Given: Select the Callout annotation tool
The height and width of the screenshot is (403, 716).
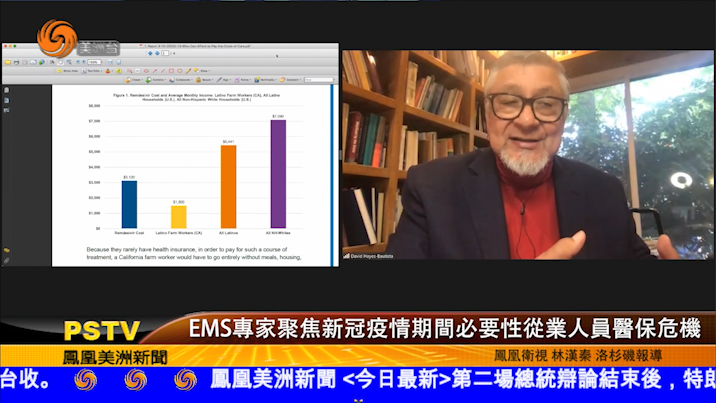Looking at the screenshot, I should click(129, 71).
